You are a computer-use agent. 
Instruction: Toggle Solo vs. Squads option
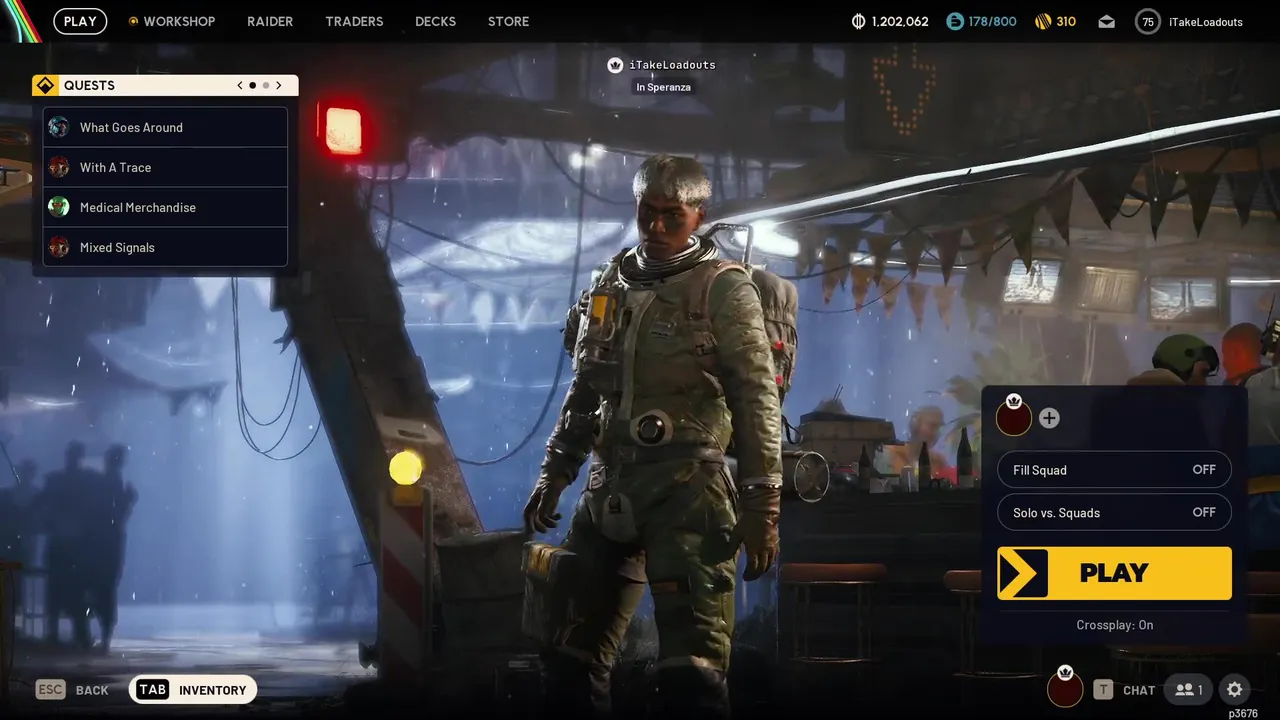tap(1114, 512)
